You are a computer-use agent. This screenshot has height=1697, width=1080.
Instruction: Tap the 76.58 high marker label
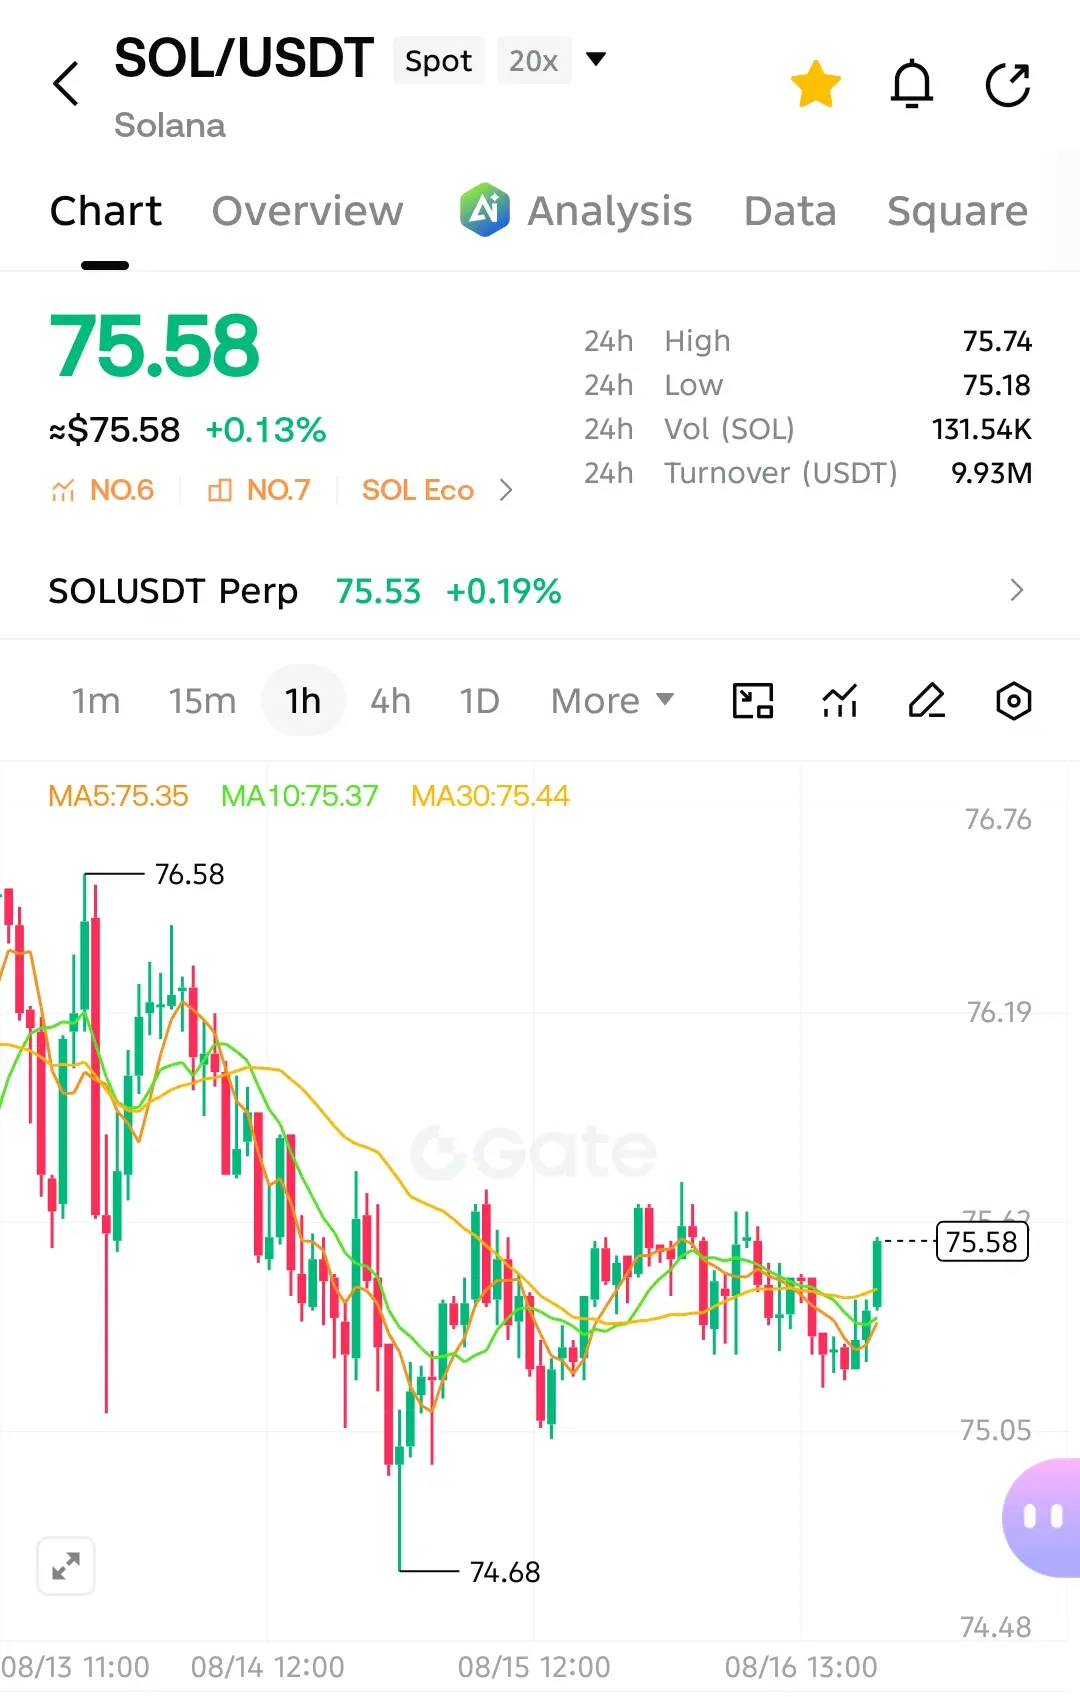pyautogui.click(x=189, y=875)
